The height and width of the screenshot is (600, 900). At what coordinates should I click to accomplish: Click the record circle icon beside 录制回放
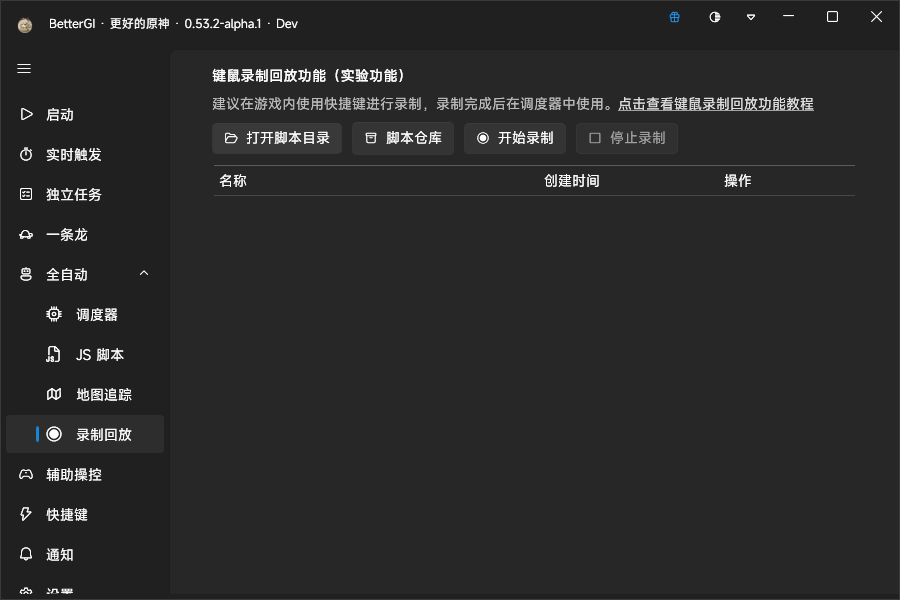54,434
